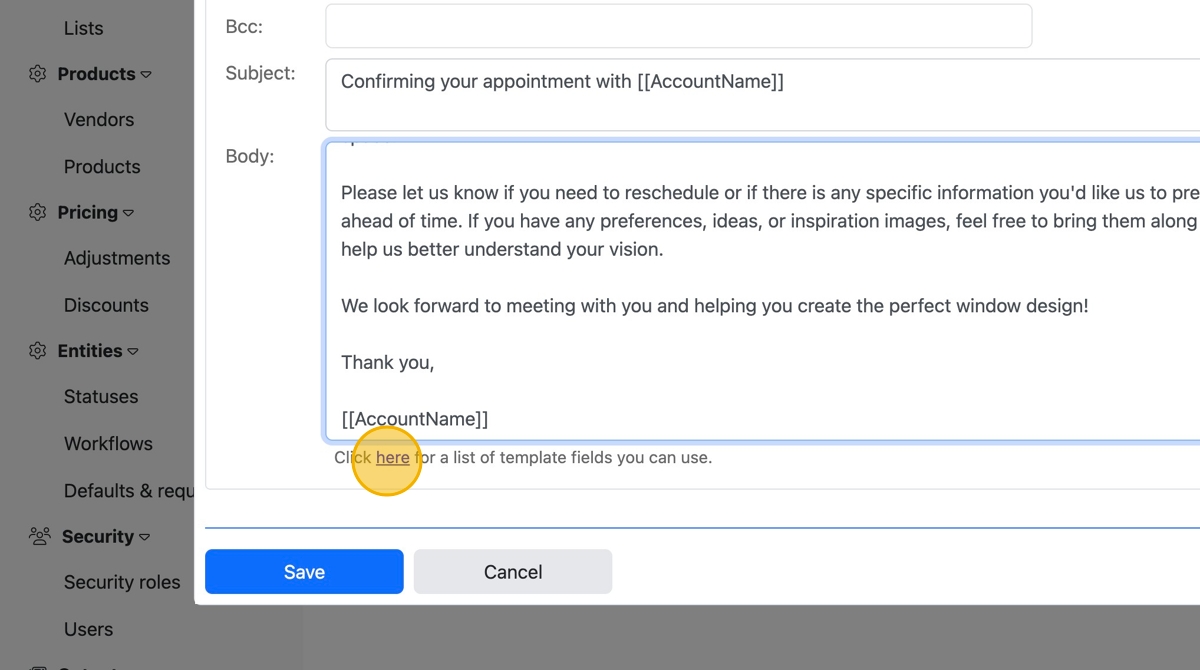Collapse the Pricing section arrow
The height and width of the screenshot is (670, 1200).
tap(128, 213)
